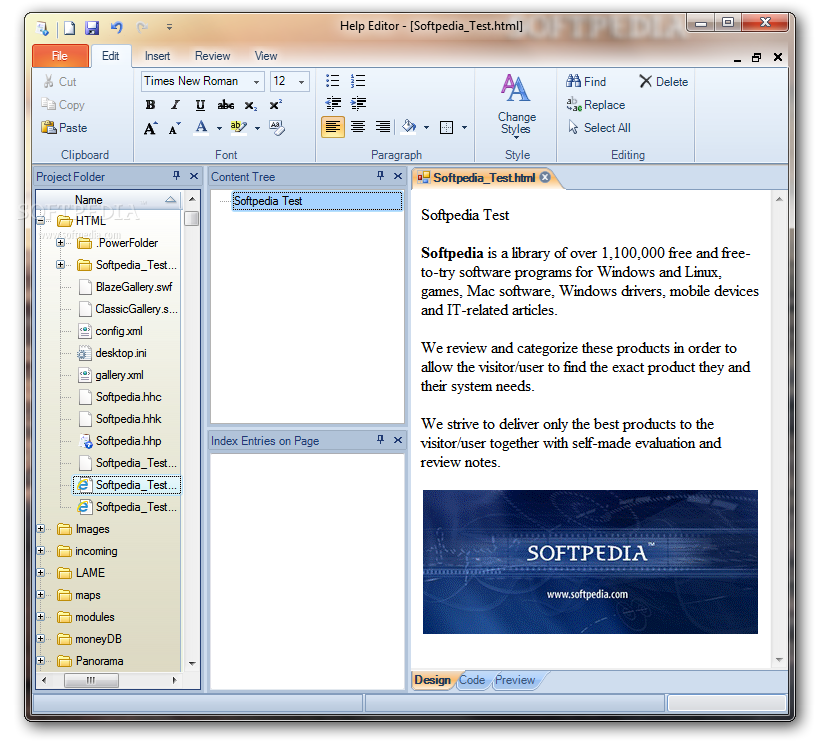816x742 pixels.
Task: Pin the Index Entries on Page panel
Action: [380, 440]
